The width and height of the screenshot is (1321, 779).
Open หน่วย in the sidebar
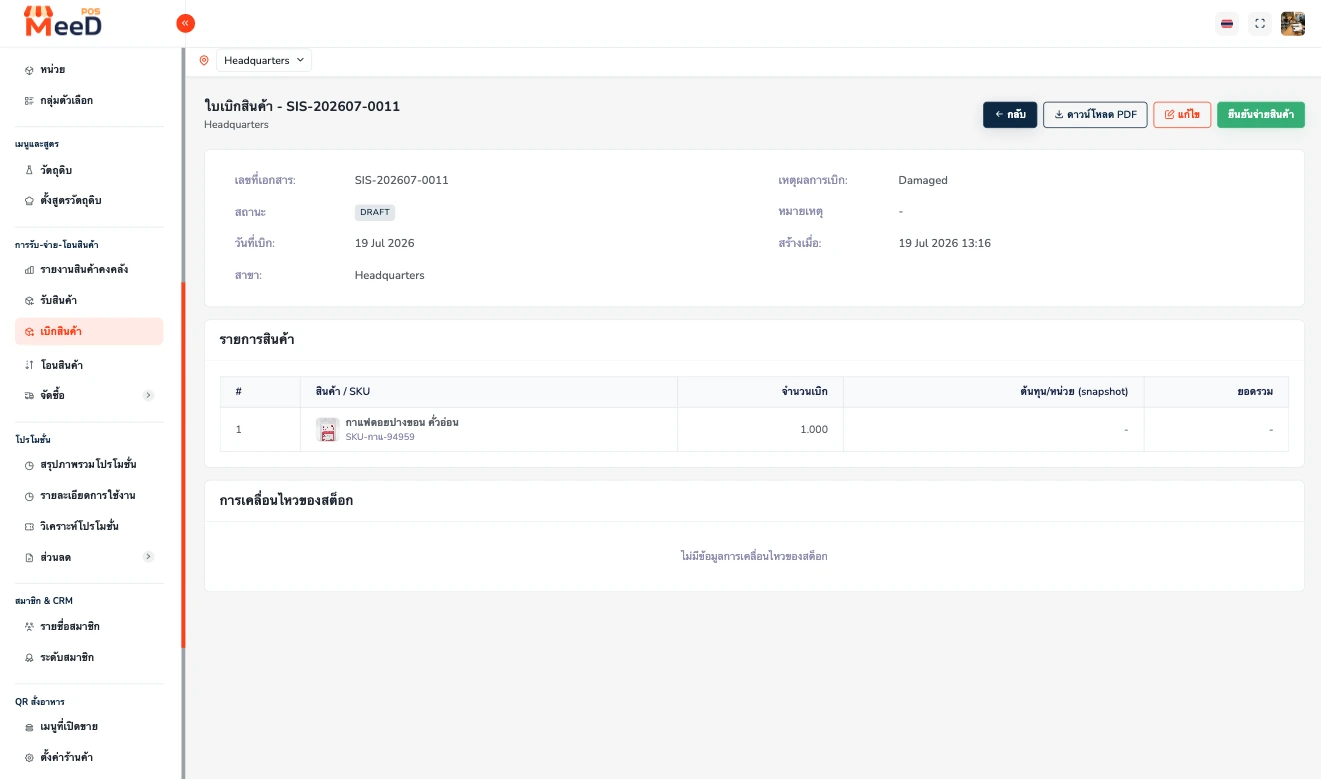pyautogui.click(x=89, y=70)
